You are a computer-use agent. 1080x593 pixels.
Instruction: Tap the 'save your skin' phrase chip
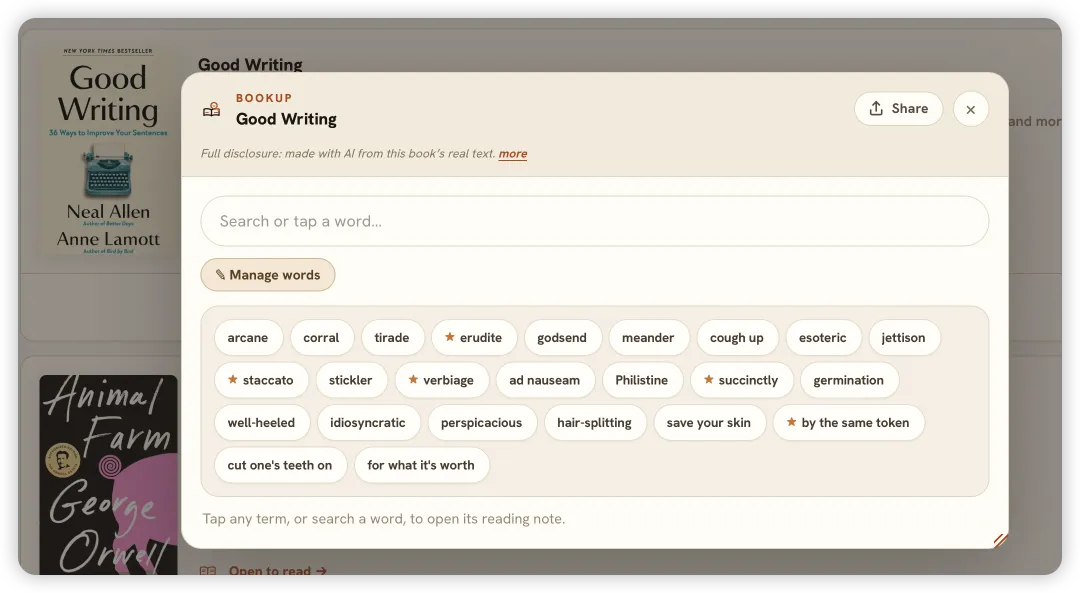(x=709, y=423)
